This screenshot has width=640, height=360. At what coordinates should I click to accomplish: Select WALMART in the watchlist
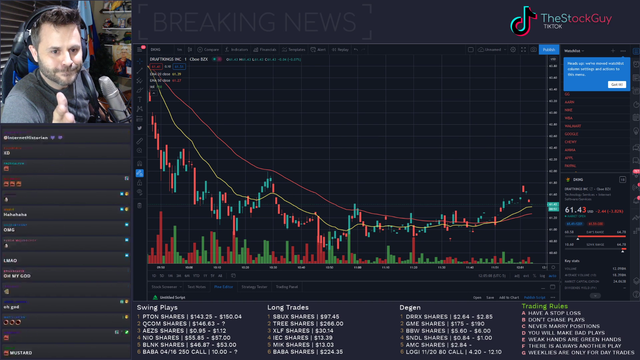573,126
